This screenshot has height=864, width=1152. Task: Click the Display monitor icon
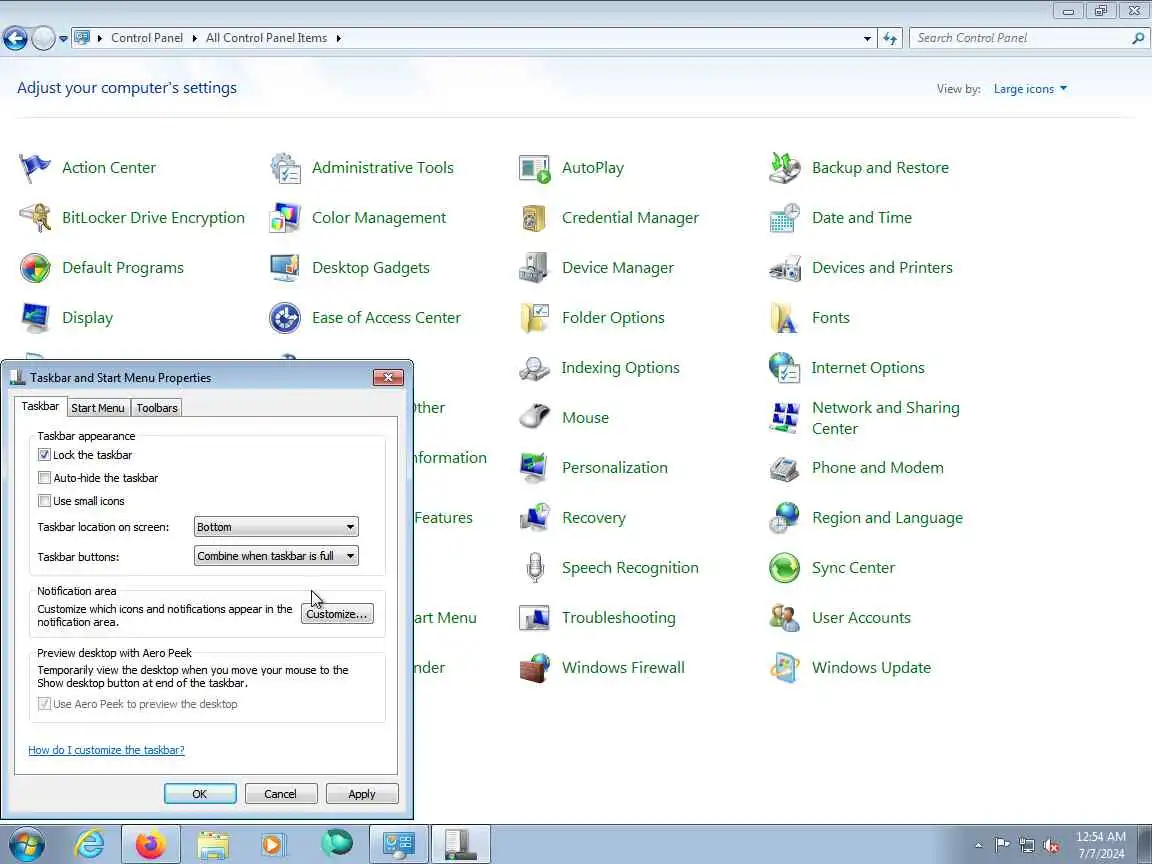point(35,318)
